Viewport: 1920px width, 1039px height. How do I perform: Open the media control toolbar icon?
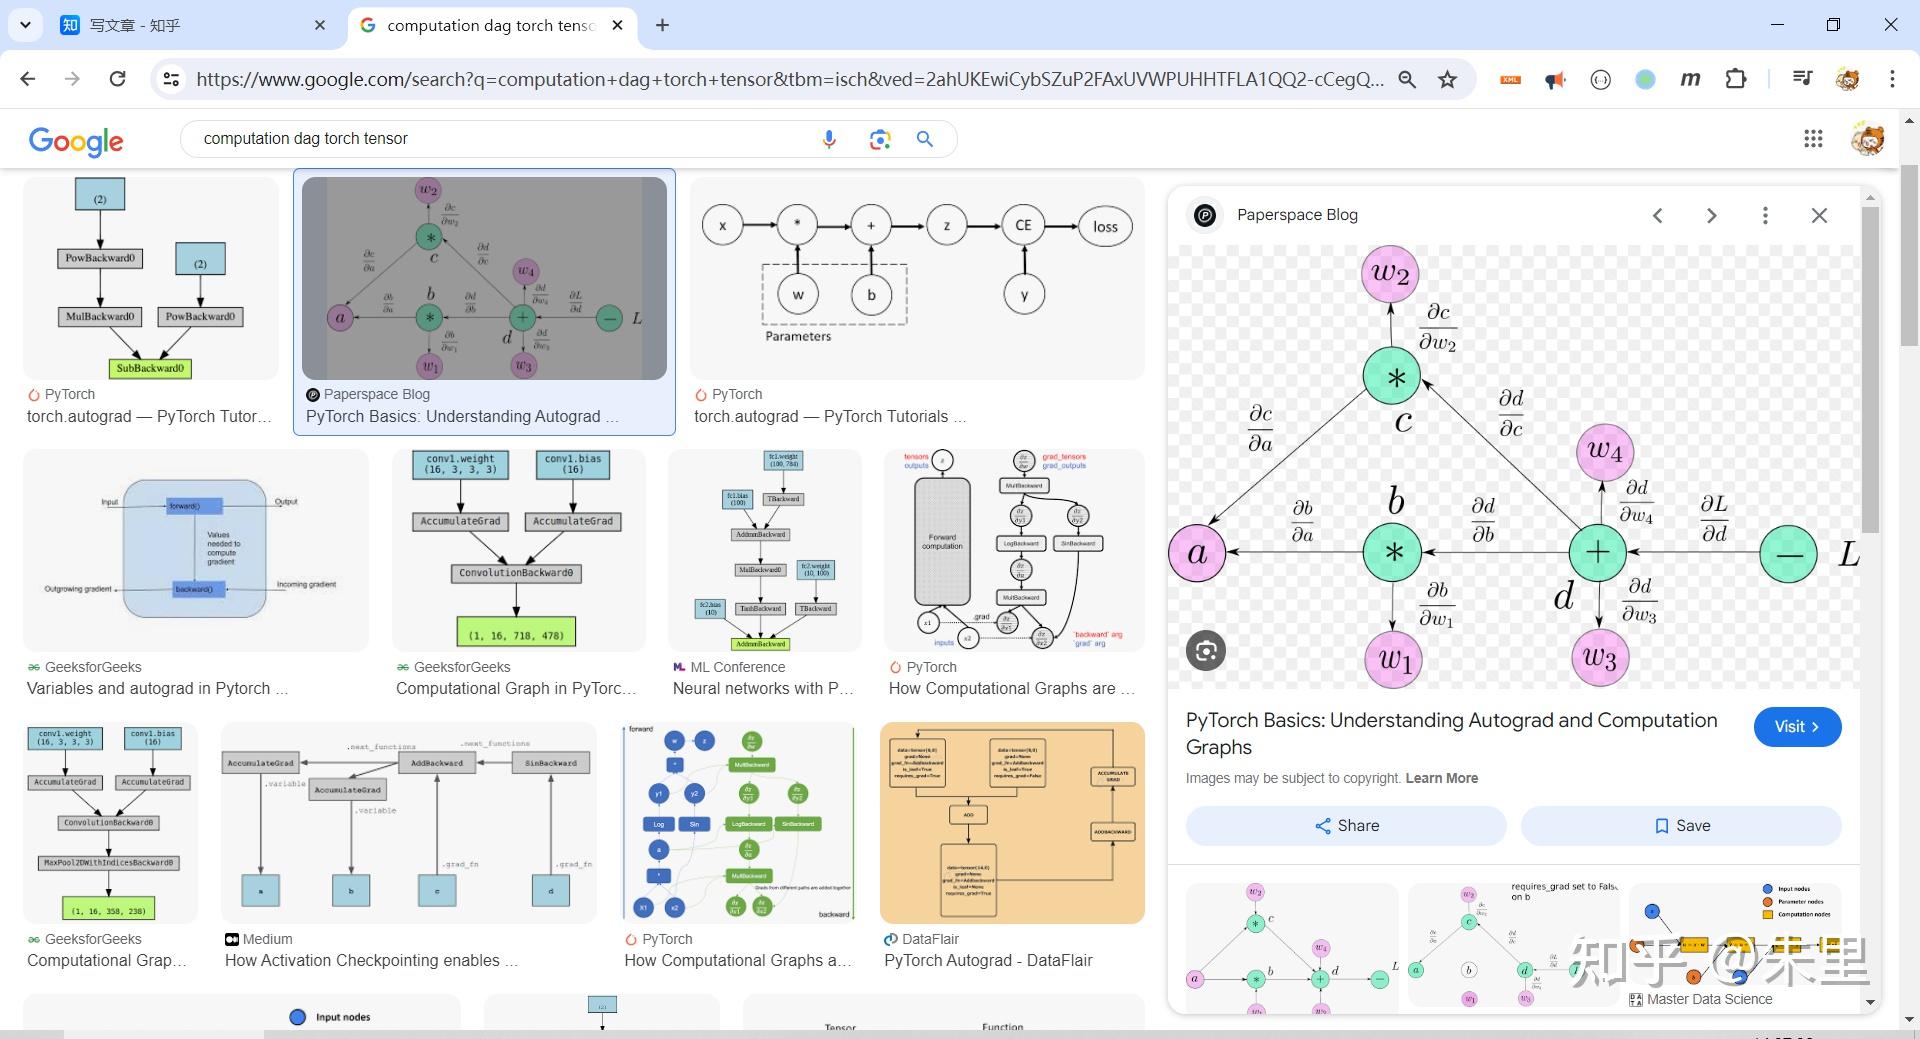[x=1802, y=79]
